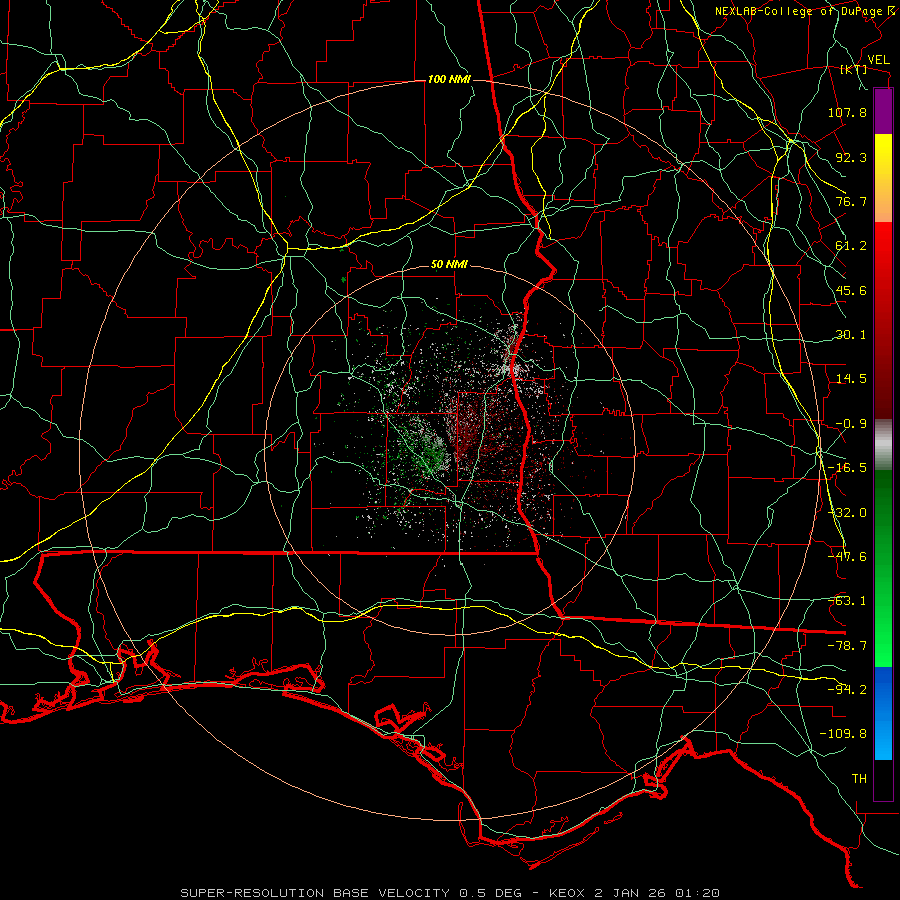The height and width of the screenshot is (900, 900).
Task: Click the -47.6 legend value
Action: [847, 557]
